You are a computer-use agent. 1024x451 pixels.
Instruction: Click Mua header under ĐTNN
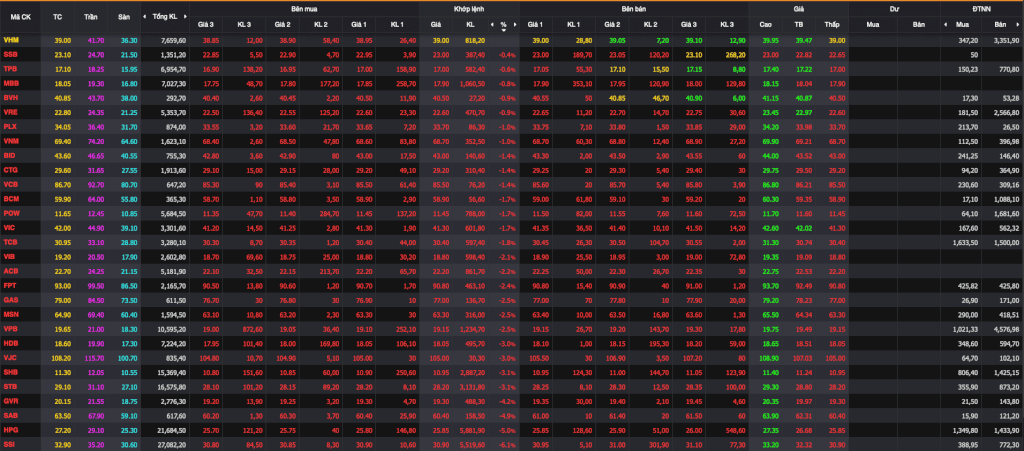pos(963,25)
